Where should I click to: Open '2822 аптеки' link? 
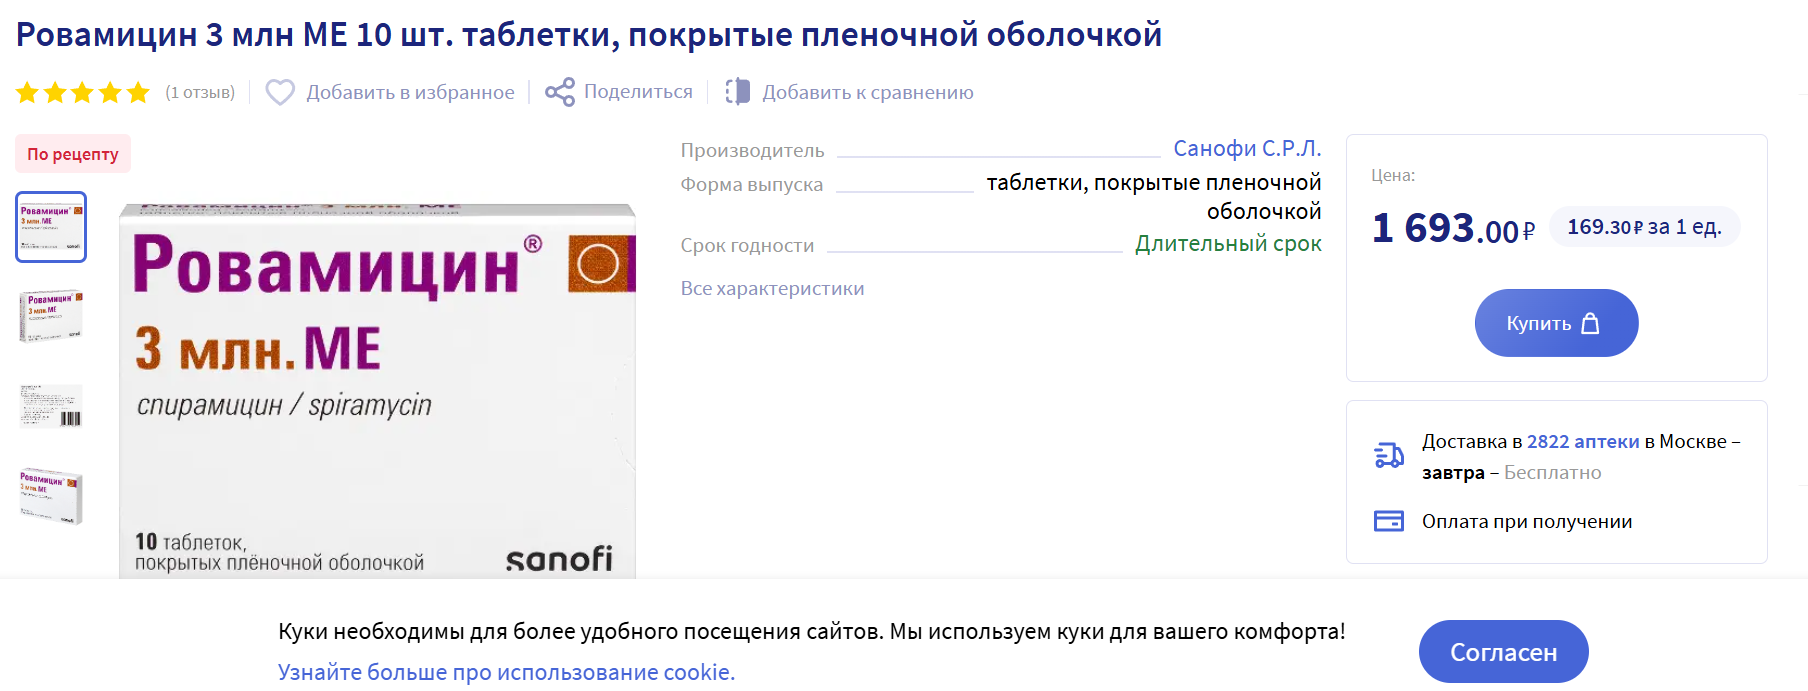point(1583,441)
